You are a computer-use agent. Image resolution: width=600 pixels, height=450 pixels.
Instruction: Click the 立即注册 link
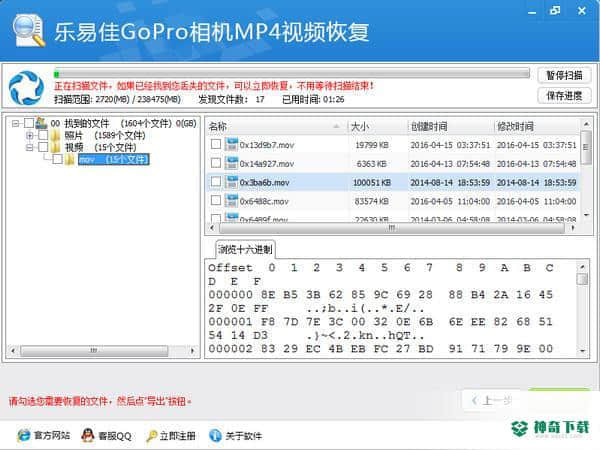click(x=178, y=436)
